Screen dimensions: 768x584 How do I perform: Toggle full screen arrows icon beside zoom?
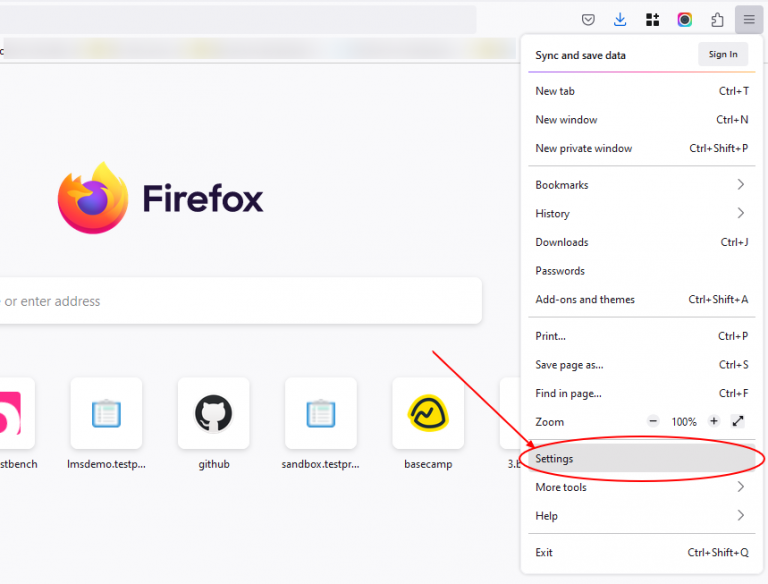click(739, 422)
